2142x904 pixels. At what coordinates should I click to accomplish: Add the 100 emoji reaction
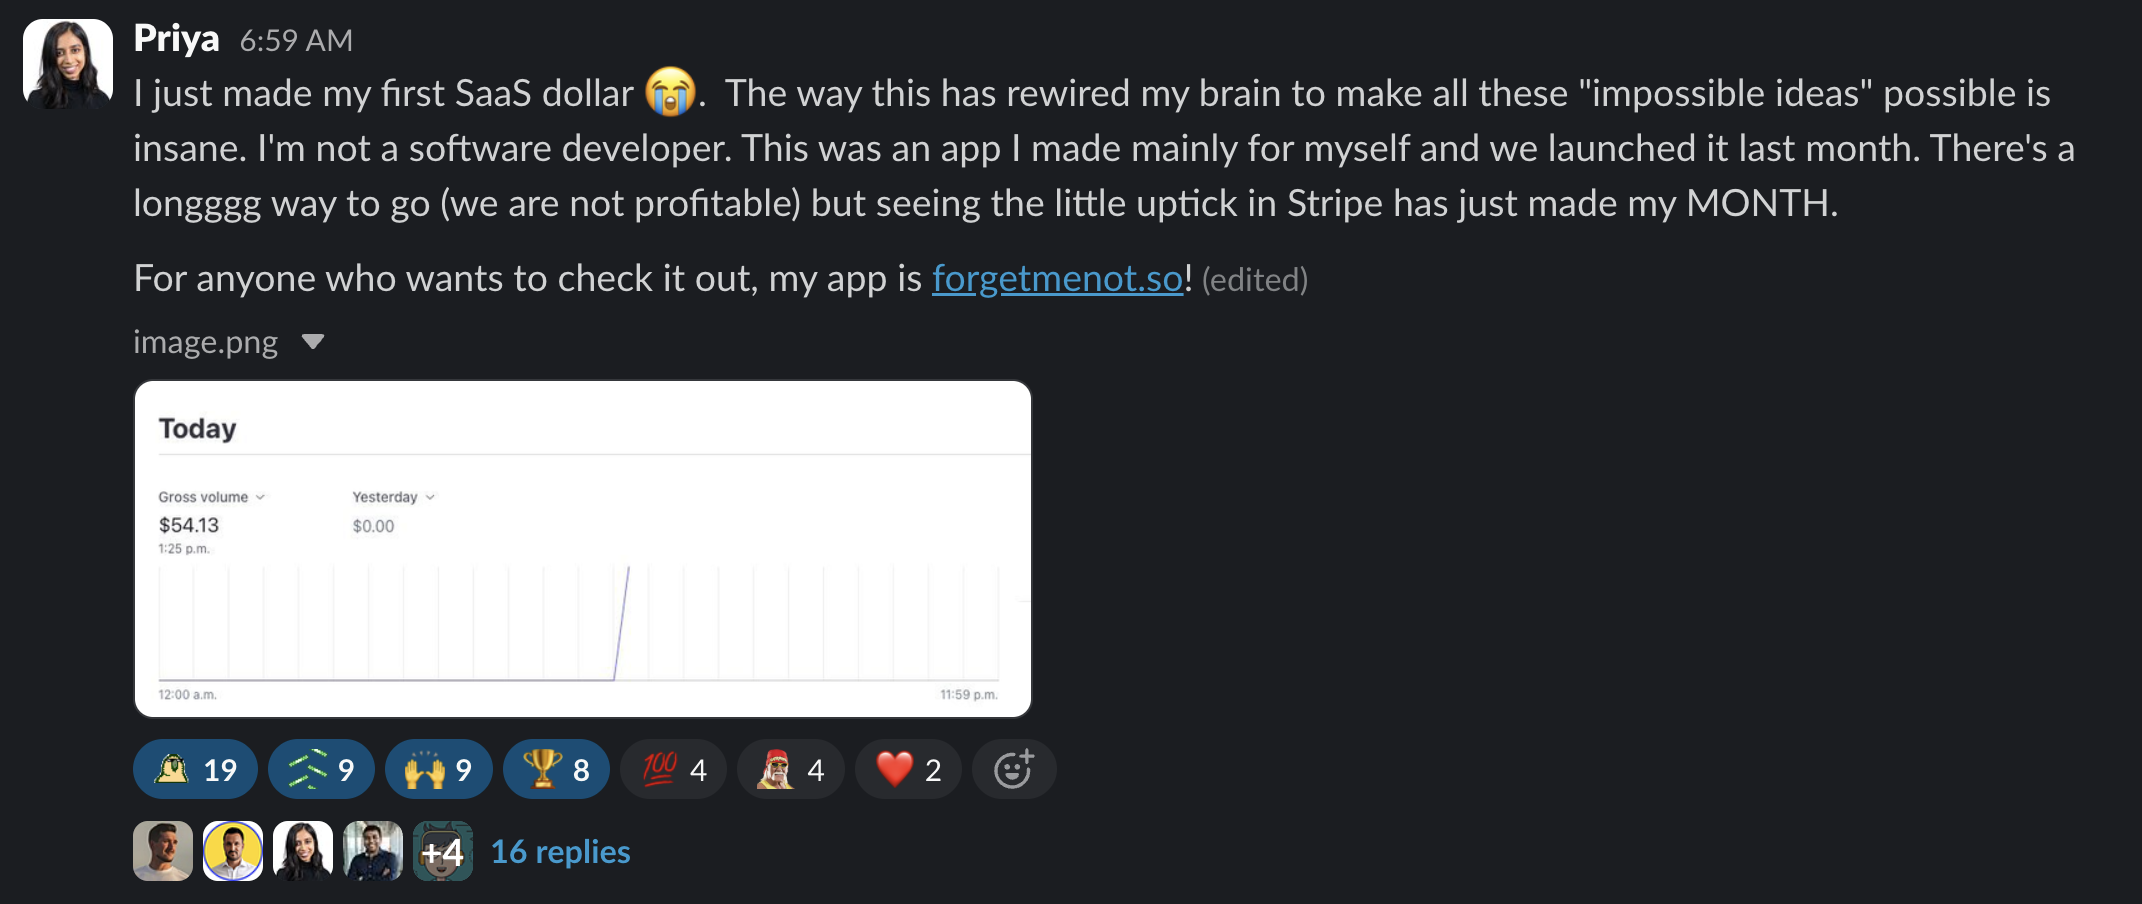pos(673,769)
